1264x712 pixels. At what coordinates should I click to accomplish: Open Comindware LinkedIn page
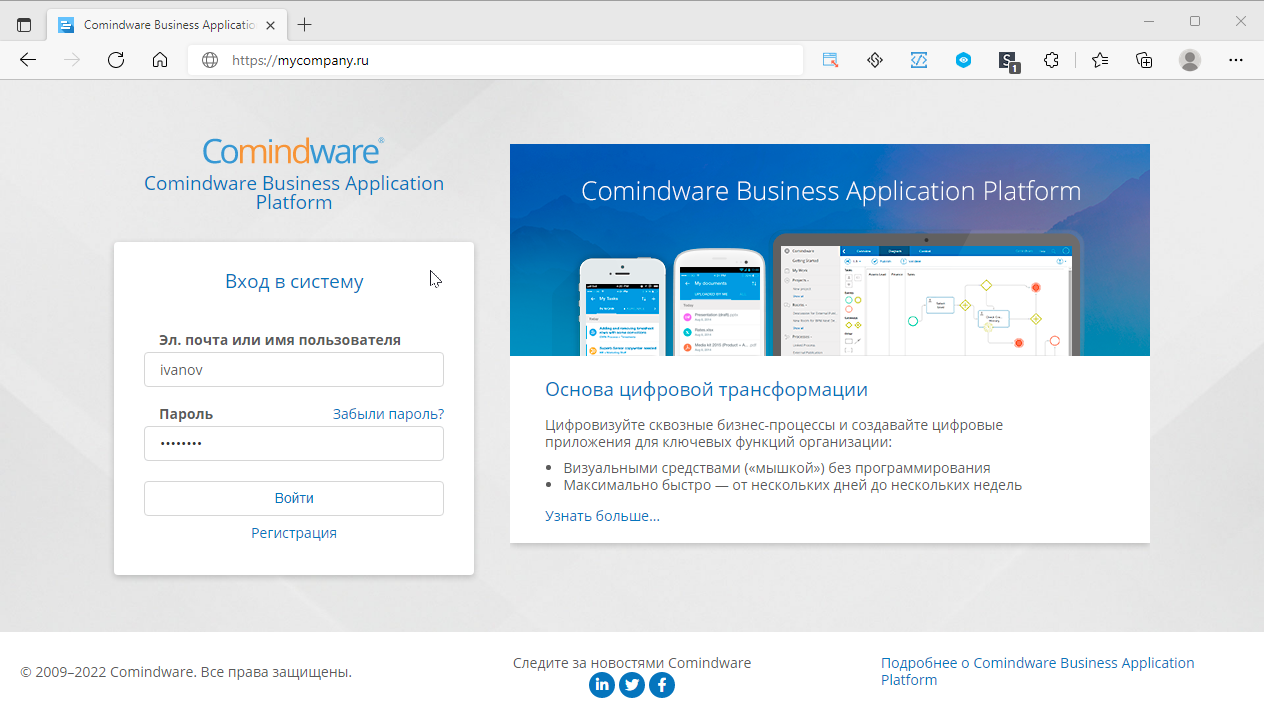pos(602,684)
